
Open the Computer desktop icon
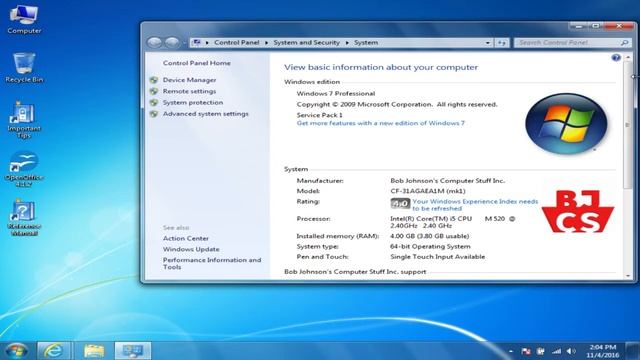tap(24, 20)
